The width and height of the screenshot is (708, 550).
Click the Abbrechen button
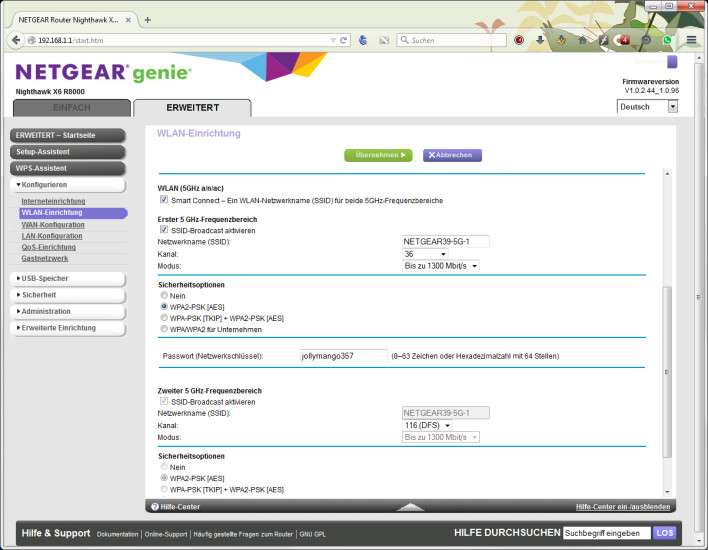pyautogui.click(x=452, y=155)
